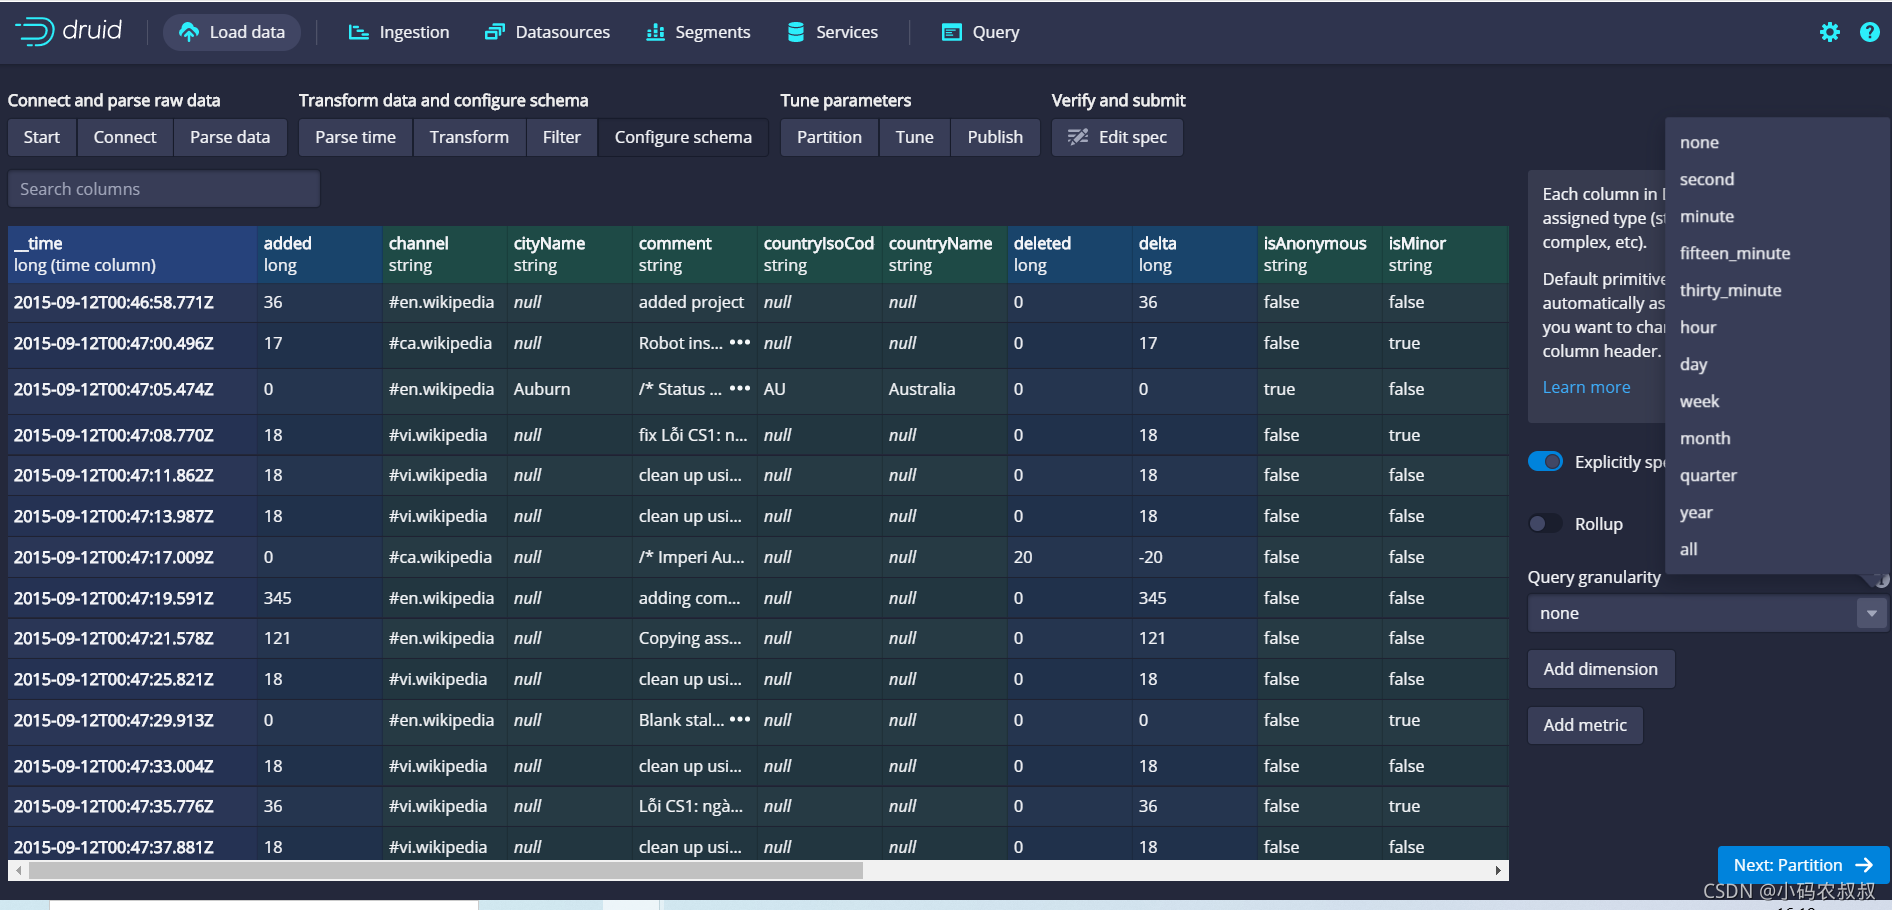The image size is (1892, 910).
Task: Select 'minute' granularity option
Action: click(x=1776, y=216)
